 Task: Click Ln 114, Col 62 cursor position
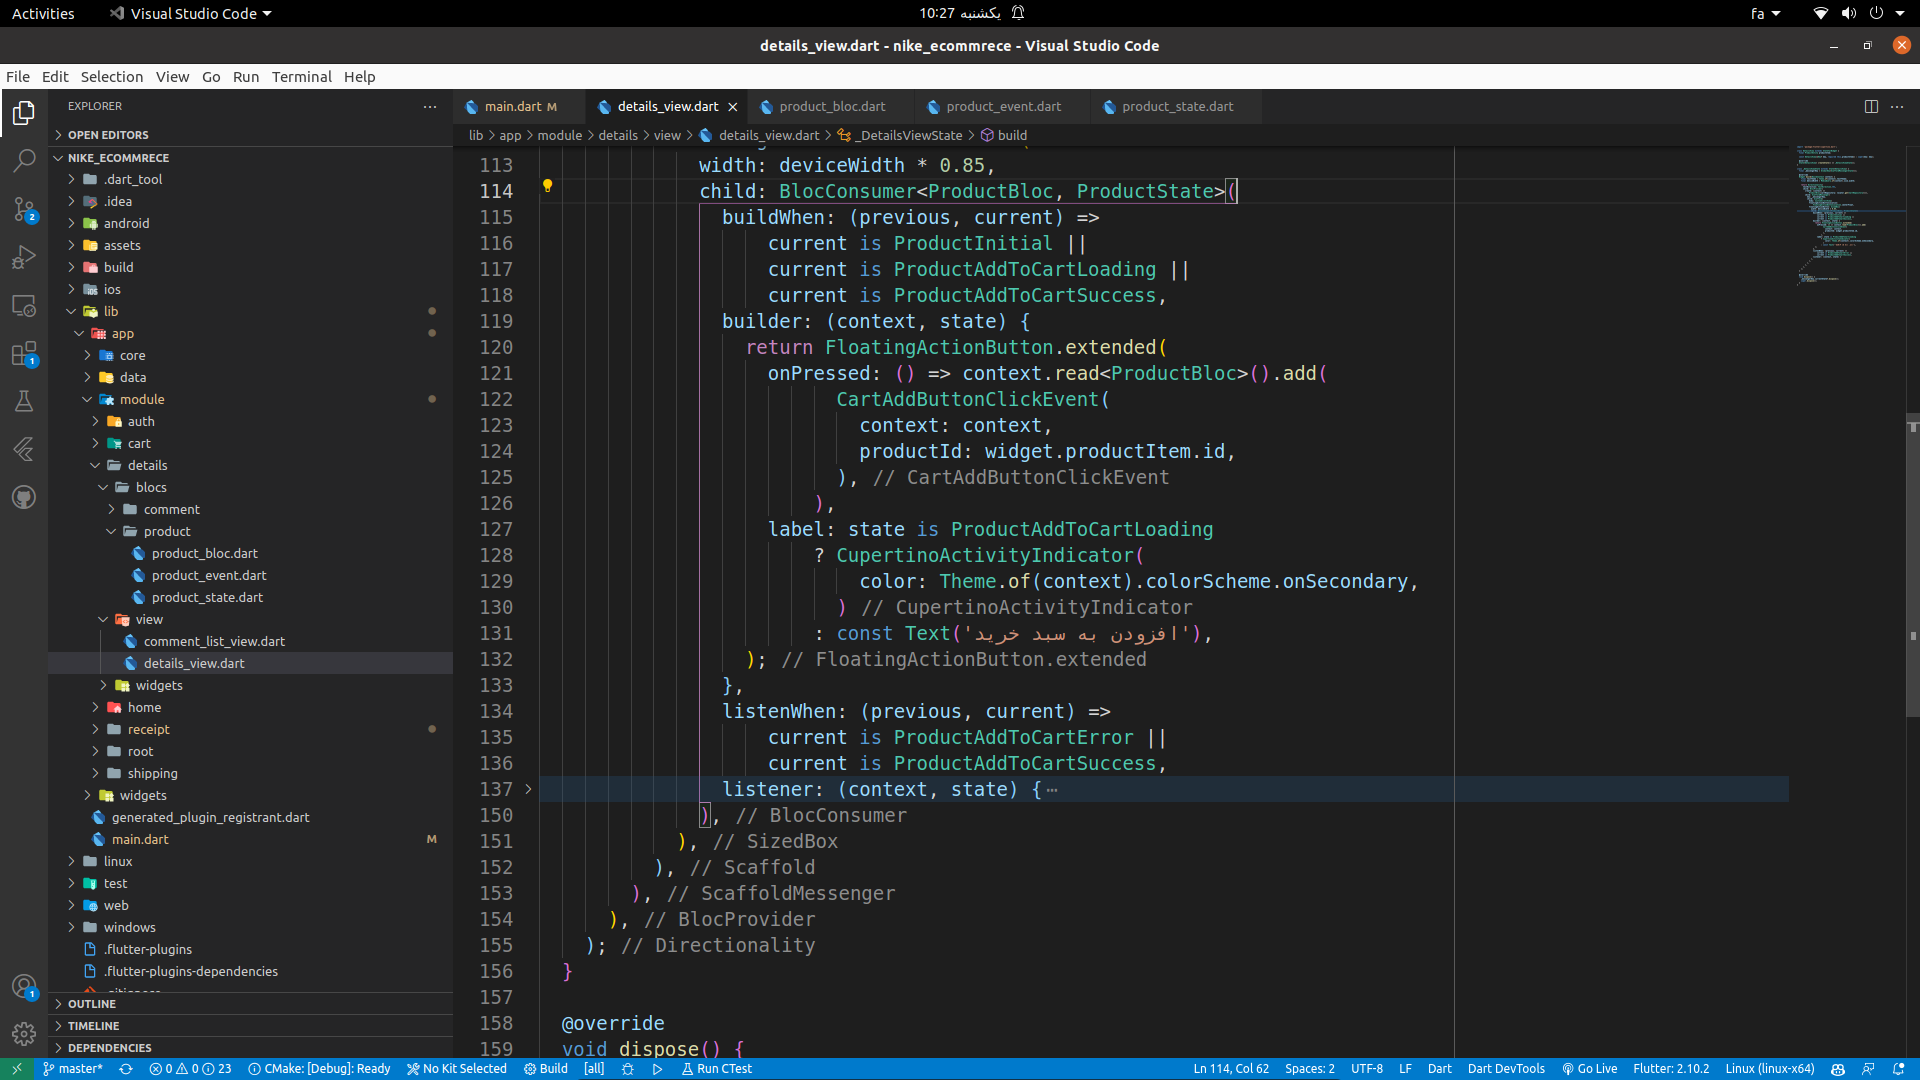[x=1231, y=1068]
